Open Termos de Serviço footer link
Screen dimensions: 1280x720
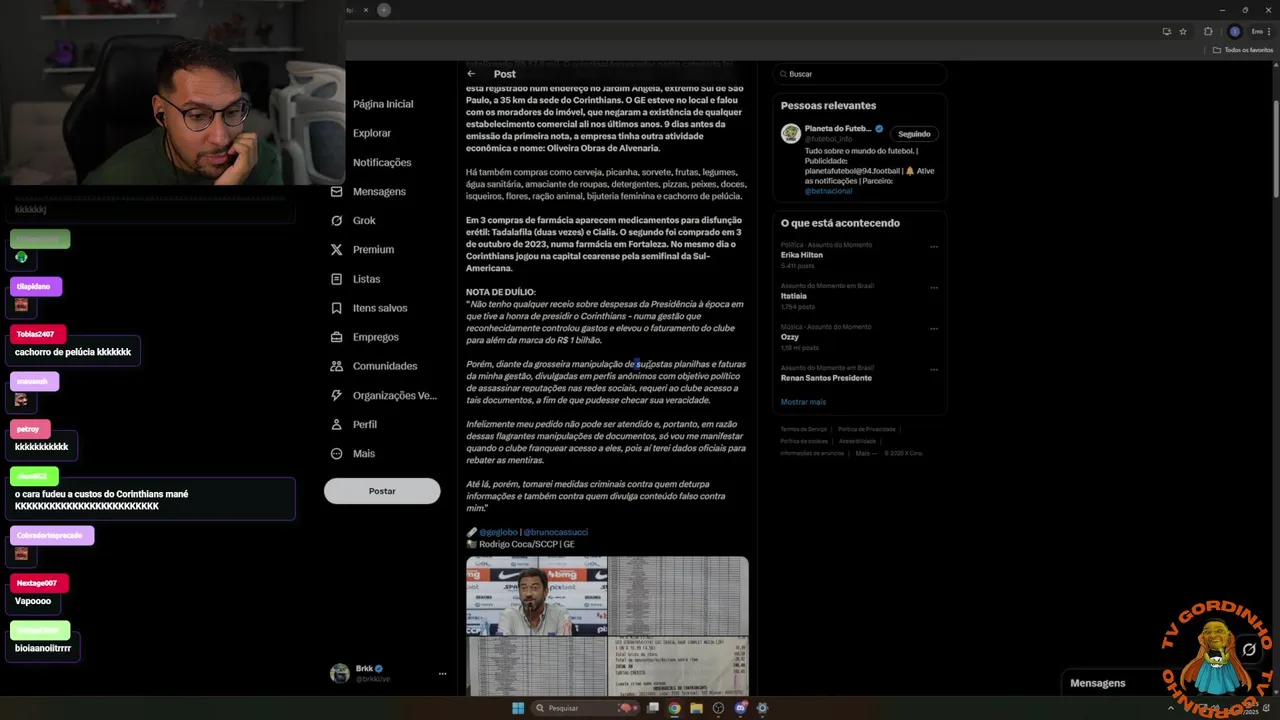click(x=803, y=429)
